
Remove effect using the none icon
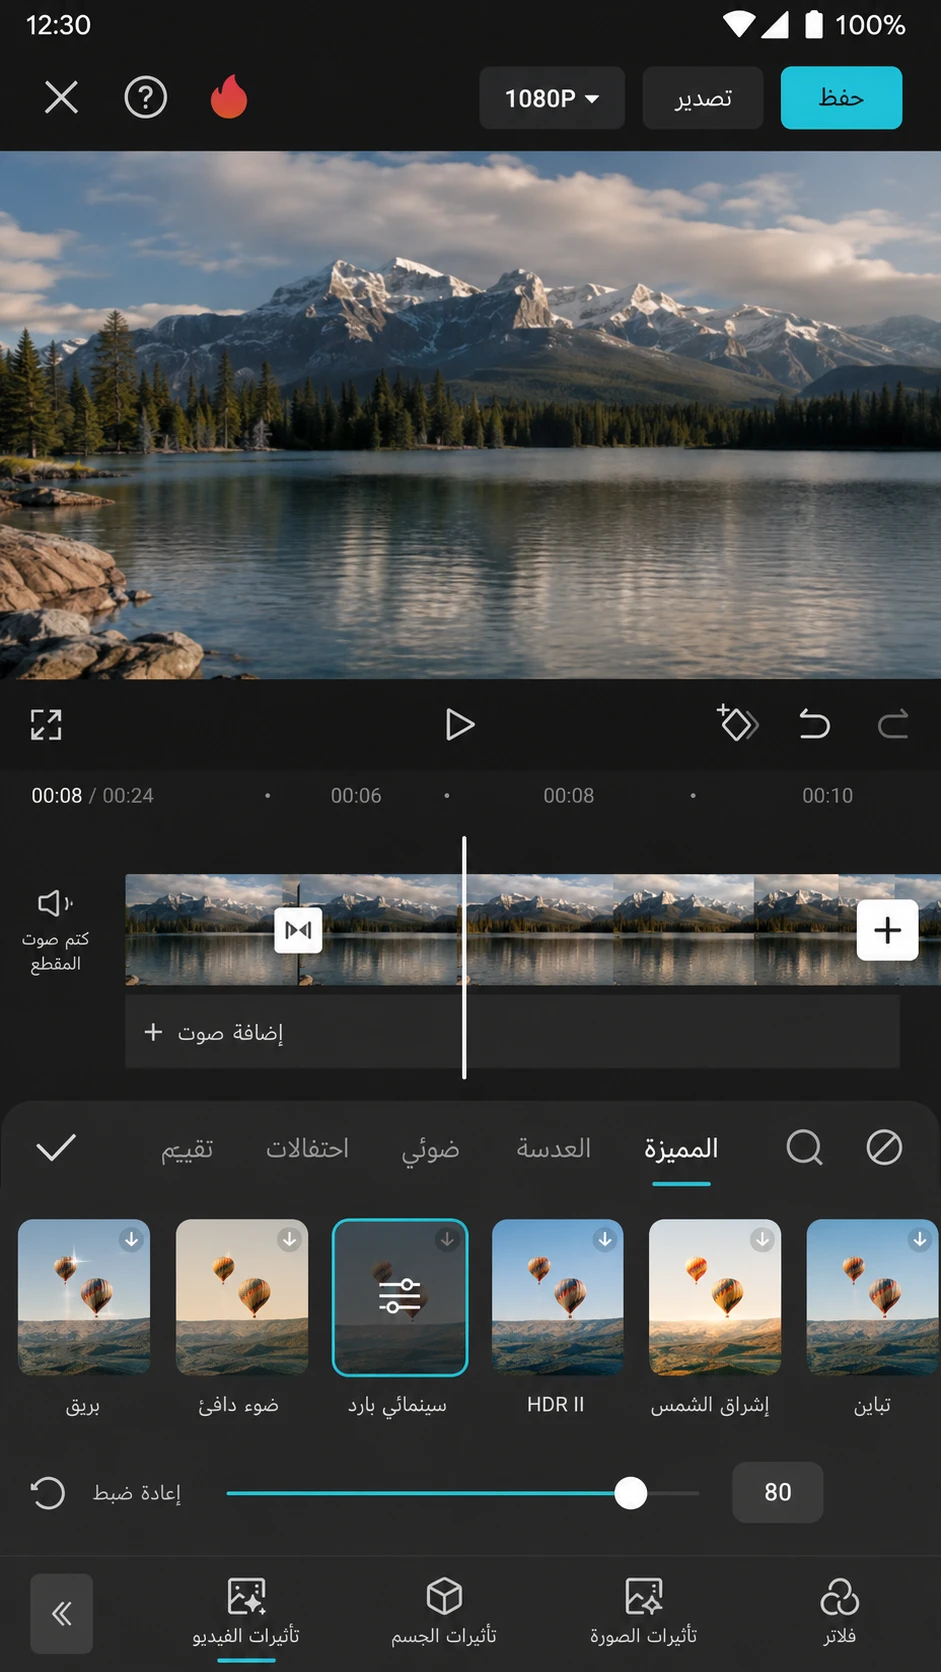[884, 1148]
